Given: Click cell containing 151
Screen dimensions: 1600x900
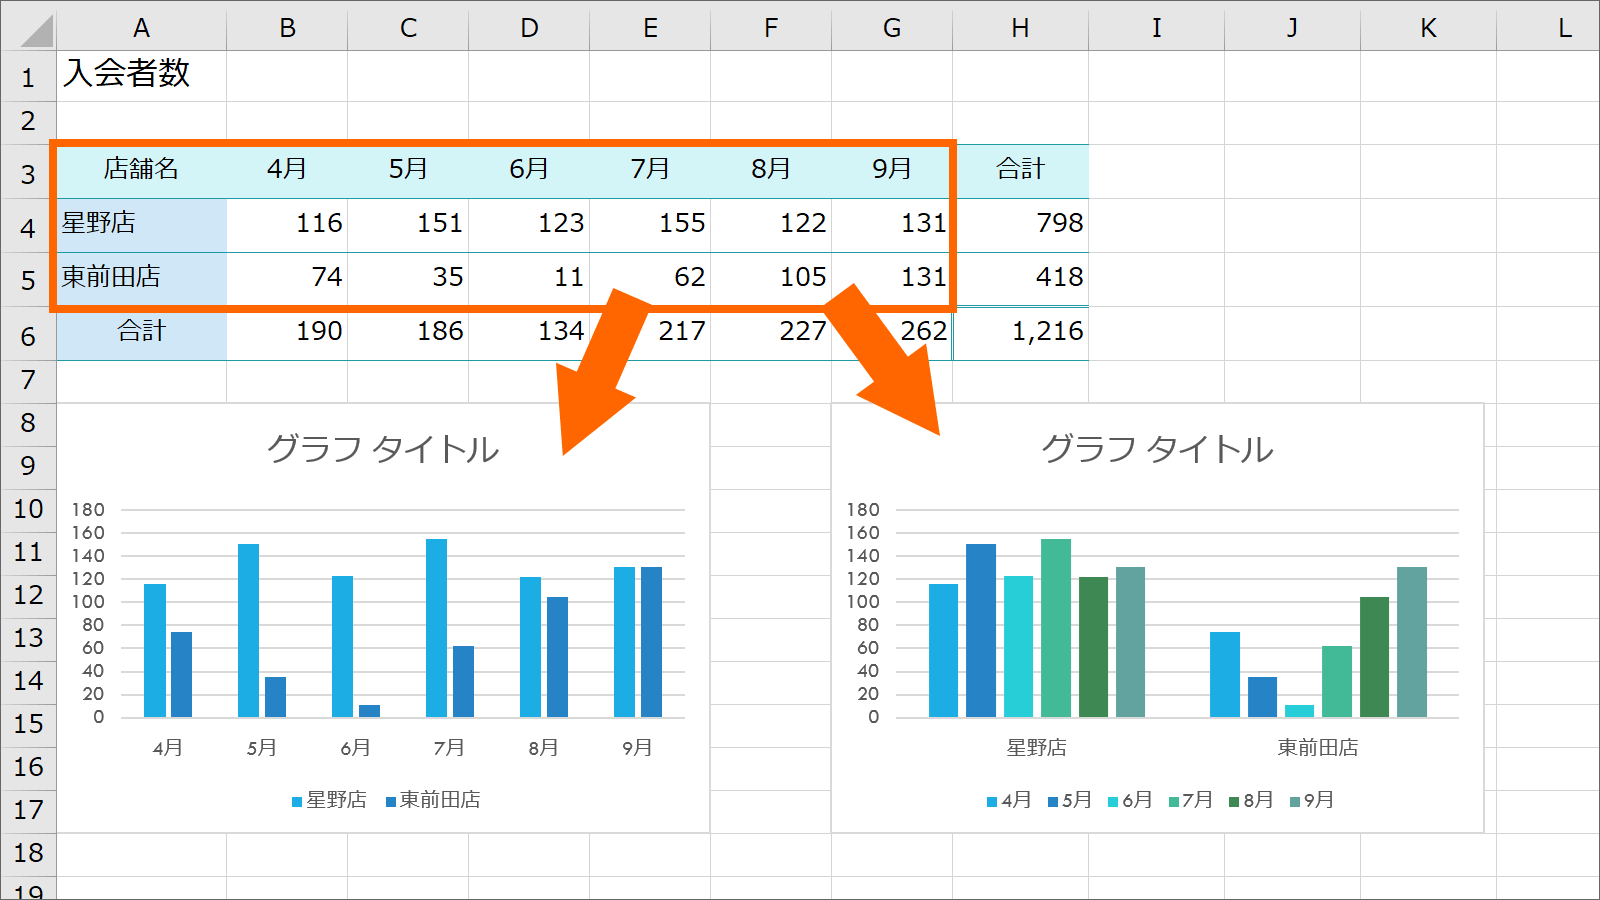Looking at the screenshot, I should (408, 224).
